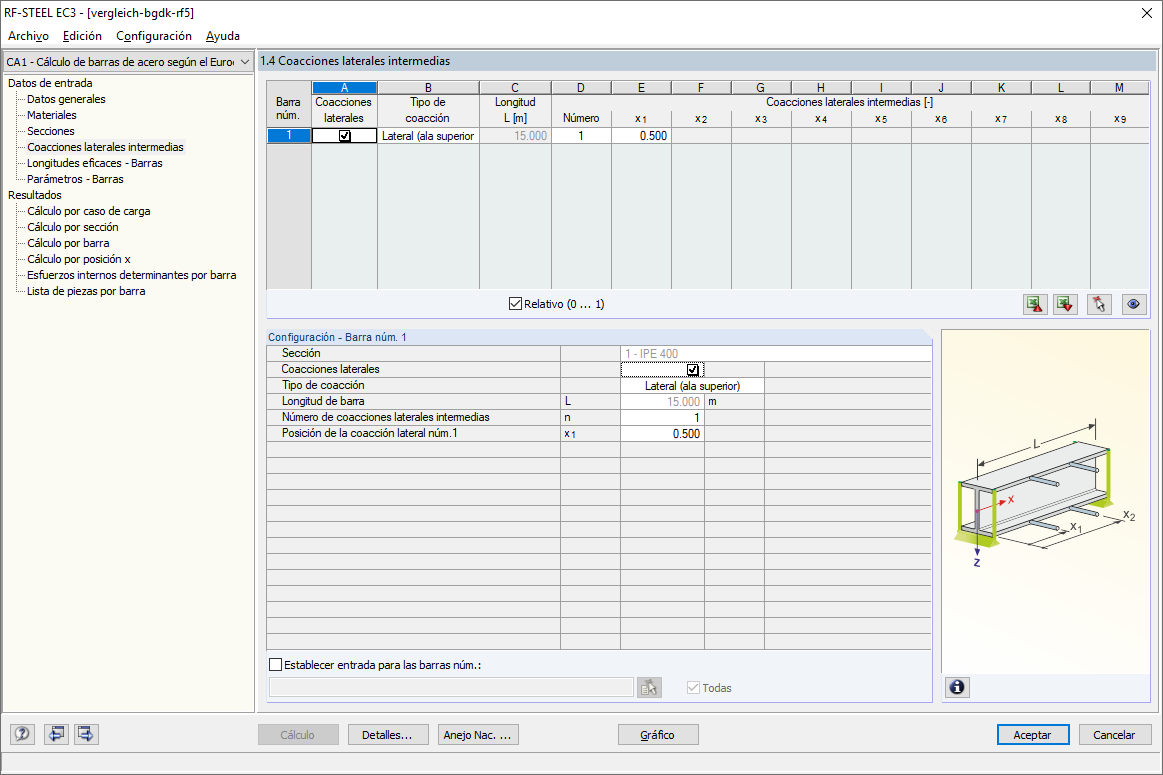Select Parámetros - Barras in the tree
Screen dimensions: 1163x775
pos(76,179)
